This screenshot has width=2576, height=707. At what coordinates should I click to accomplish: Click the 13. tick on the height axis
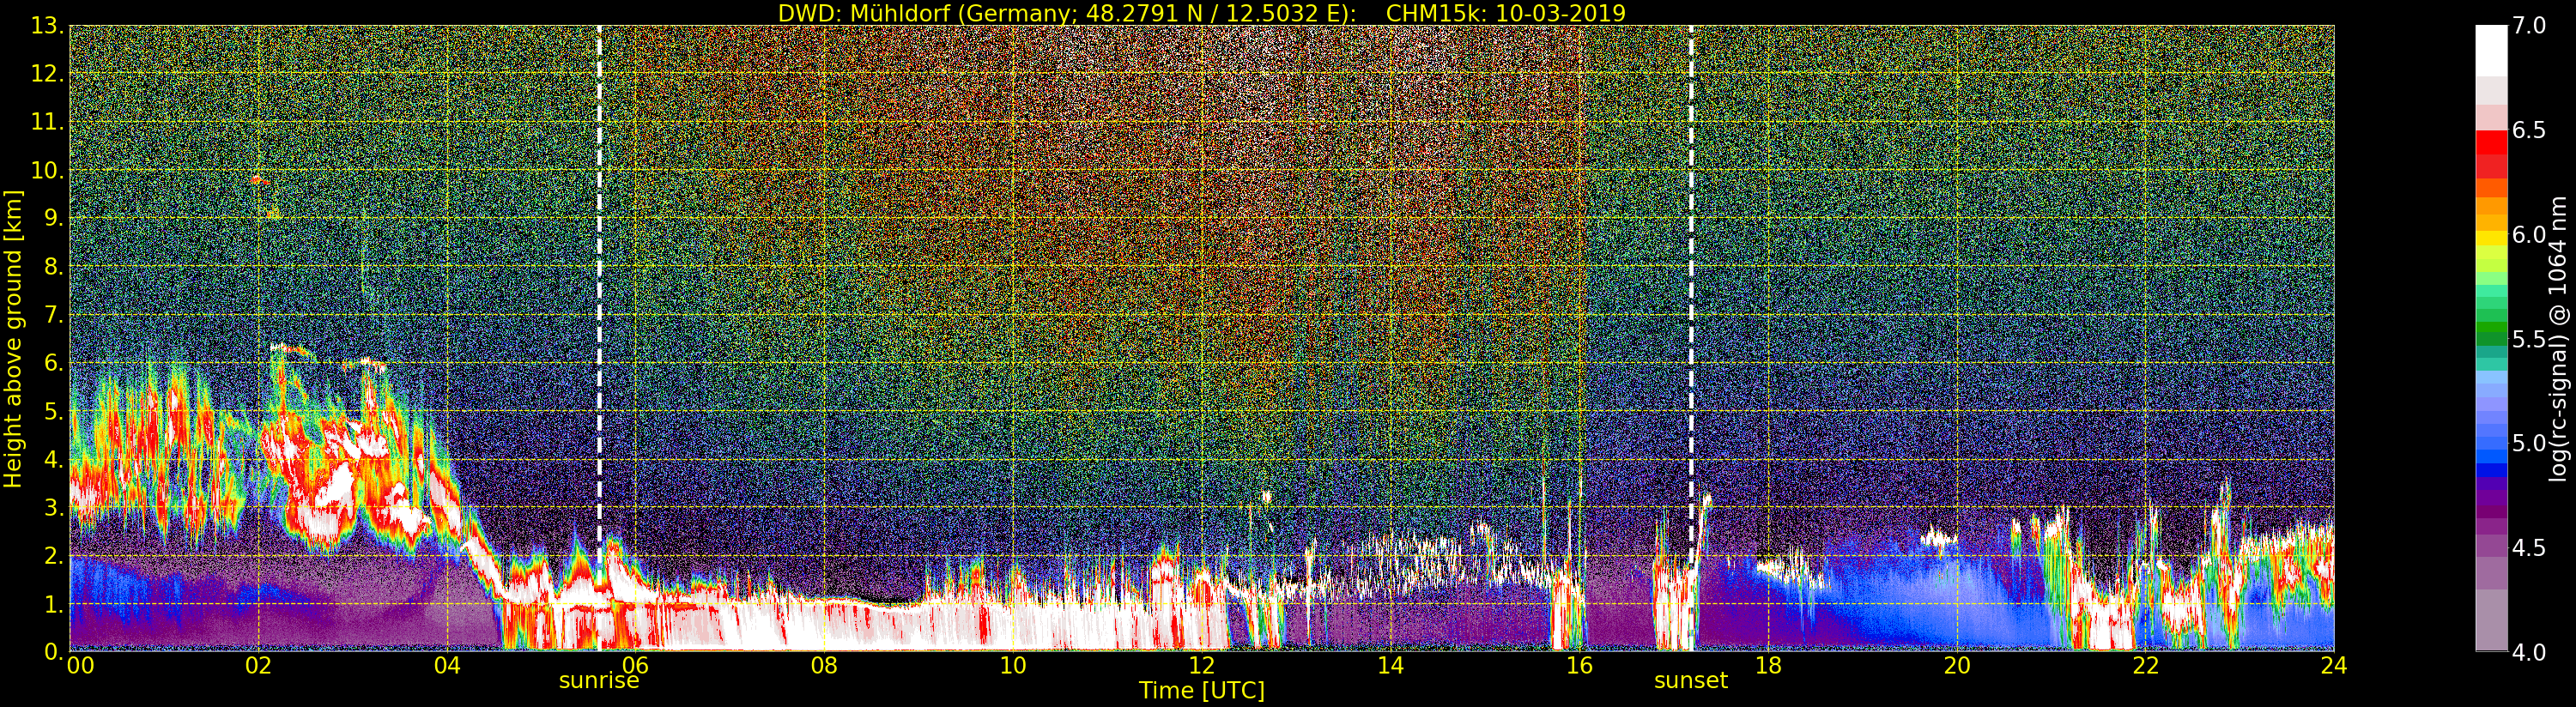[x=46, y=26]
